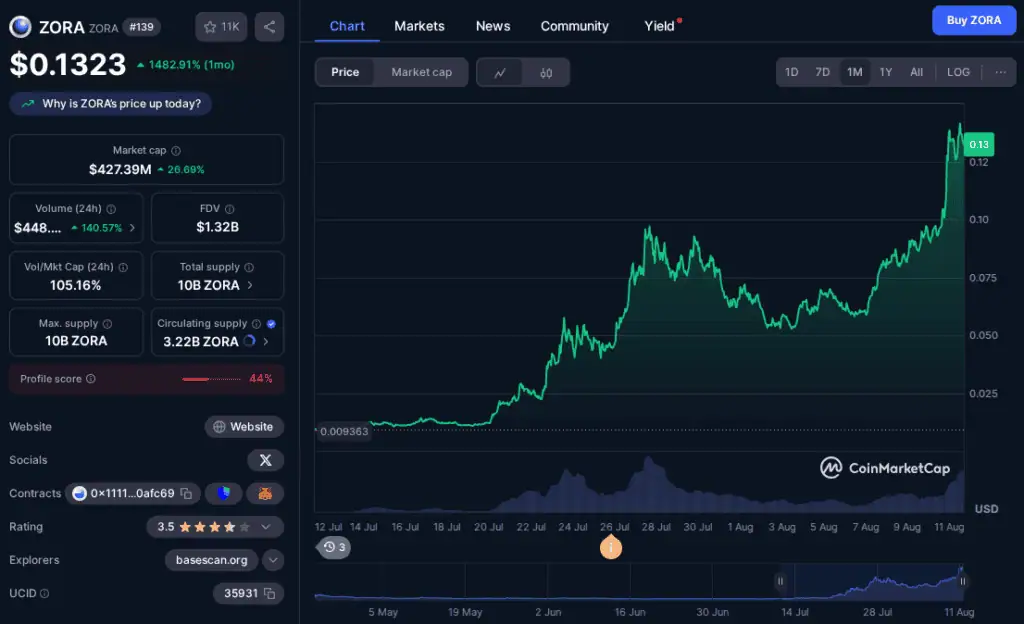Screen dimensions: 1024x624
Task: Click UCID info icon
Action: tap(44, 593)
